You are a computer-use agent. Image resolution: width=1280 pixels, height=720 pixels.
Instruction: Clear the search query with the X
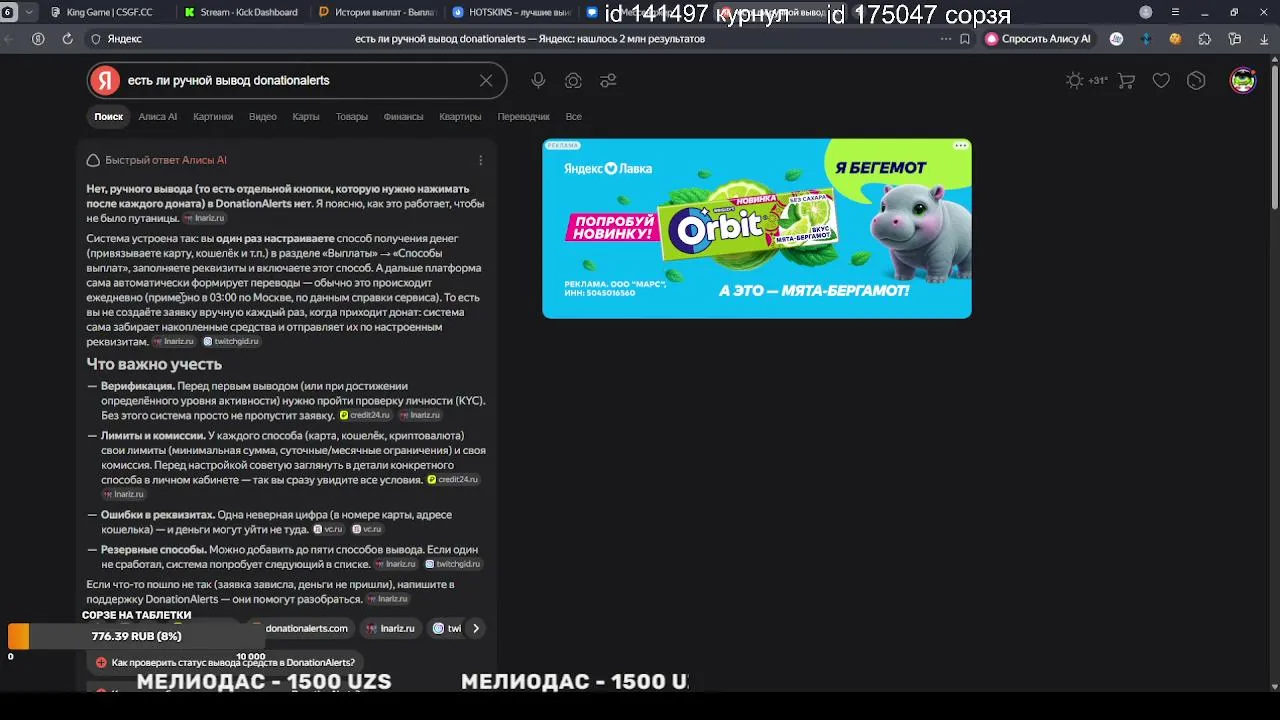coord(486,81)
